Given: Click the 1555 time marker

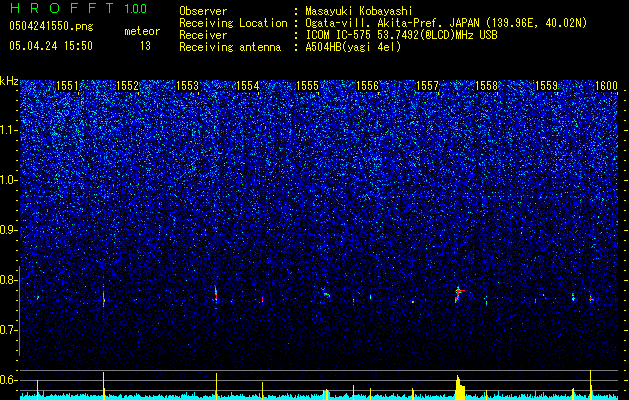Looking at the screenshot, I should point(307,86).
